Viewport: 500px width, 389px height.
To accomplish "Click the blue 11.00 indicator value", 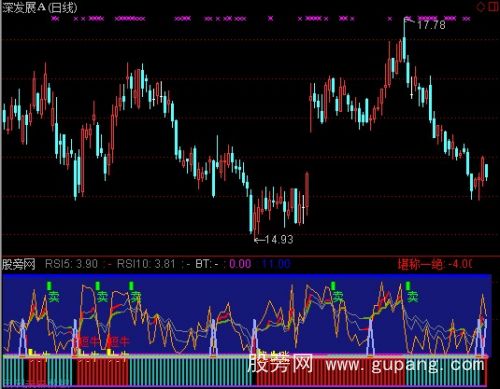I will click(x=276, y=264).
